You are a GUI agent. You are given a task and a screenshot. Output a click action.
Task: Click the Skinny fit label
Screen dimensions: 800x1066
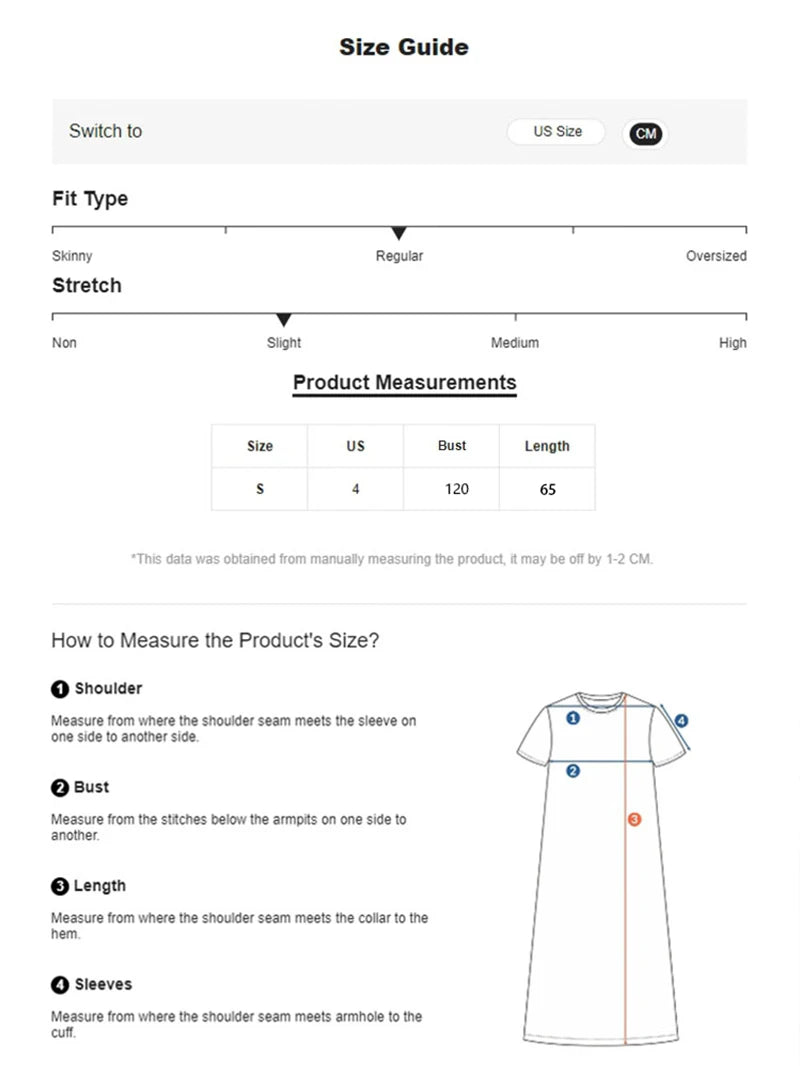pyautogui.click(x=72, y=256)
